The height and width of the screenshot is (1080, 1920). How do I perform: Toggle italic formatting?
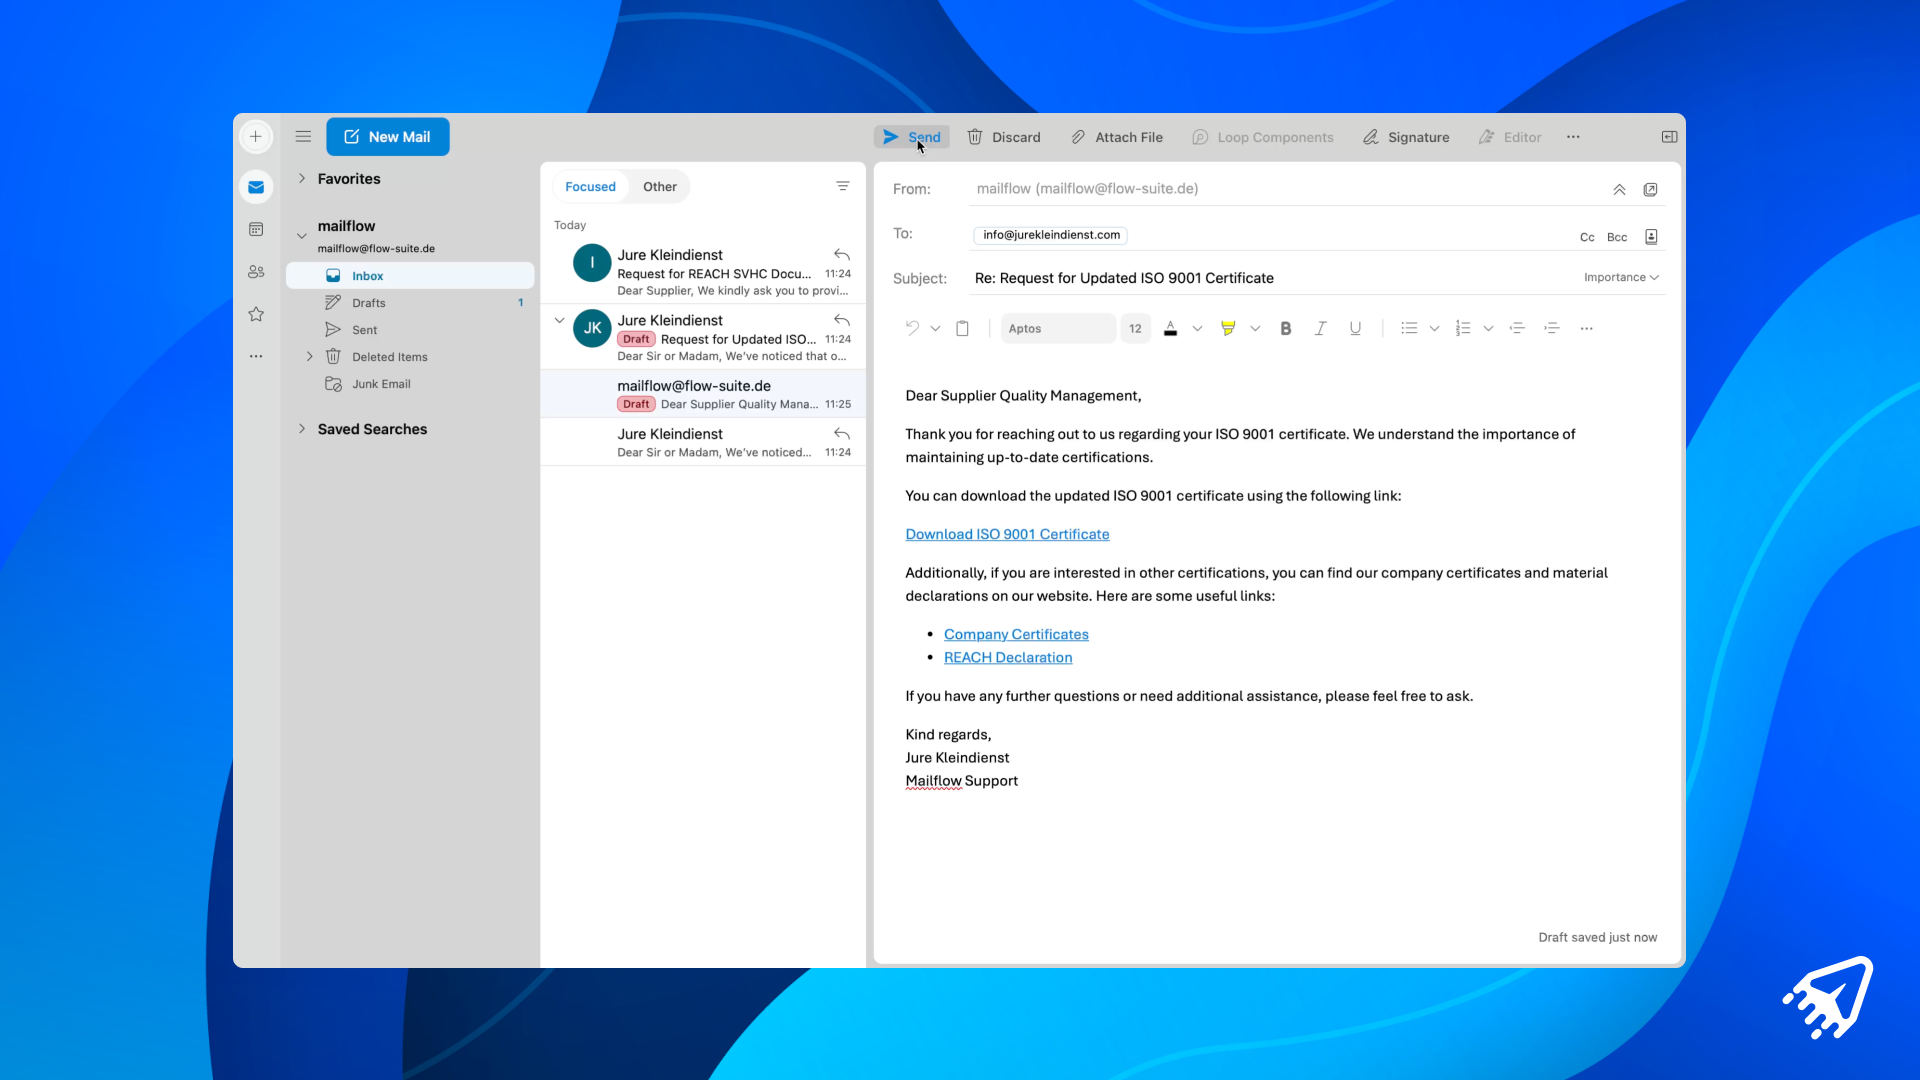click(1320, 328)
